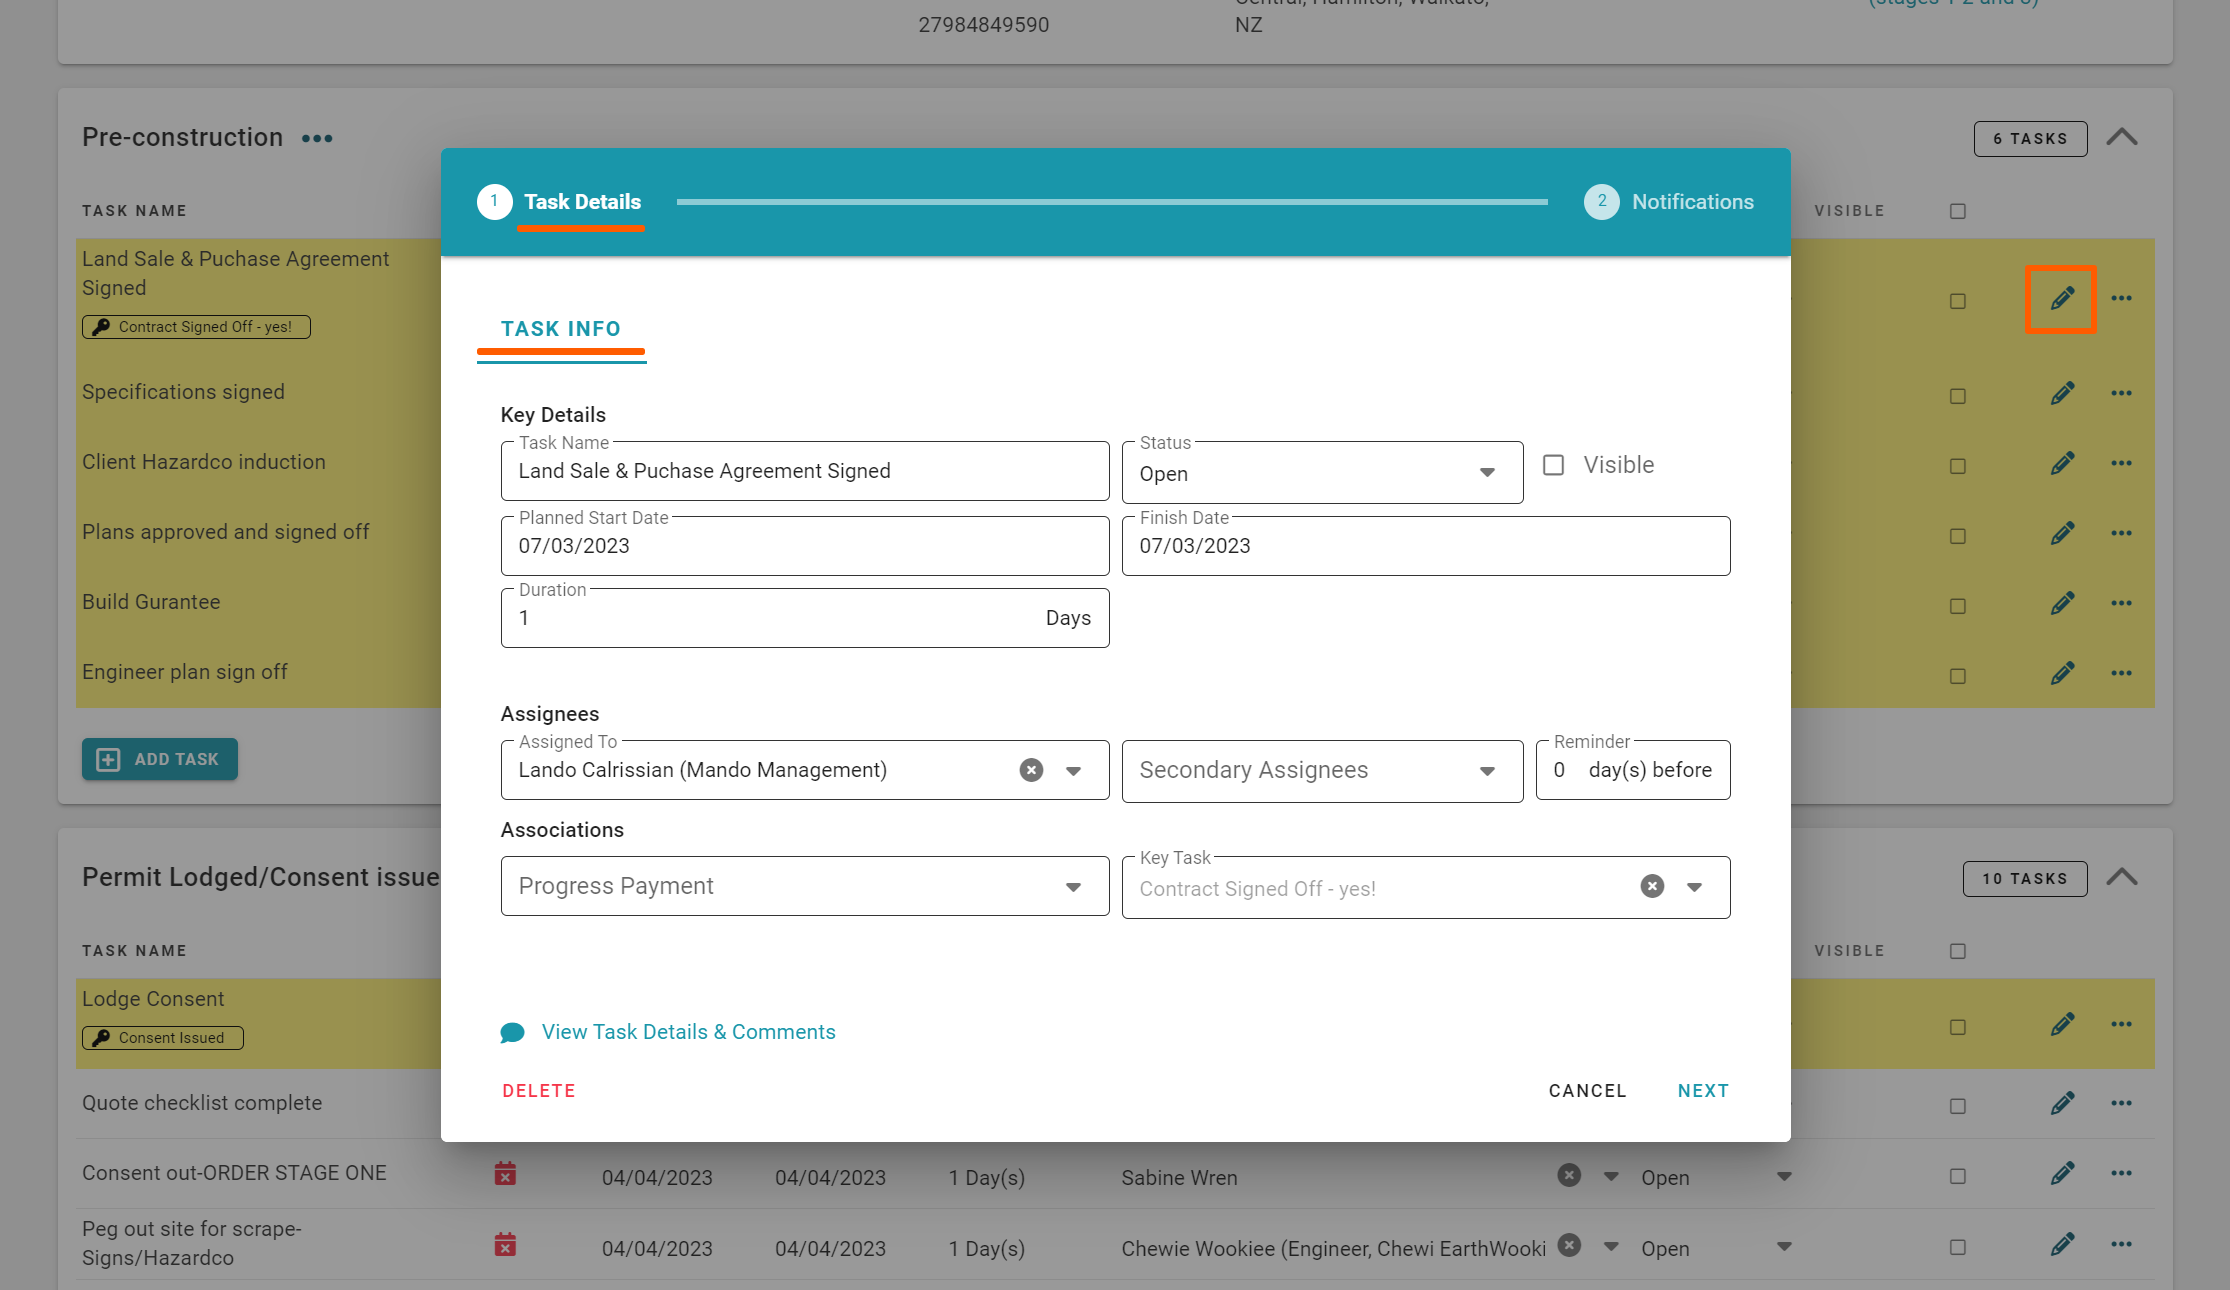Check visible box for Build Gurantee row

point(1957,606)
